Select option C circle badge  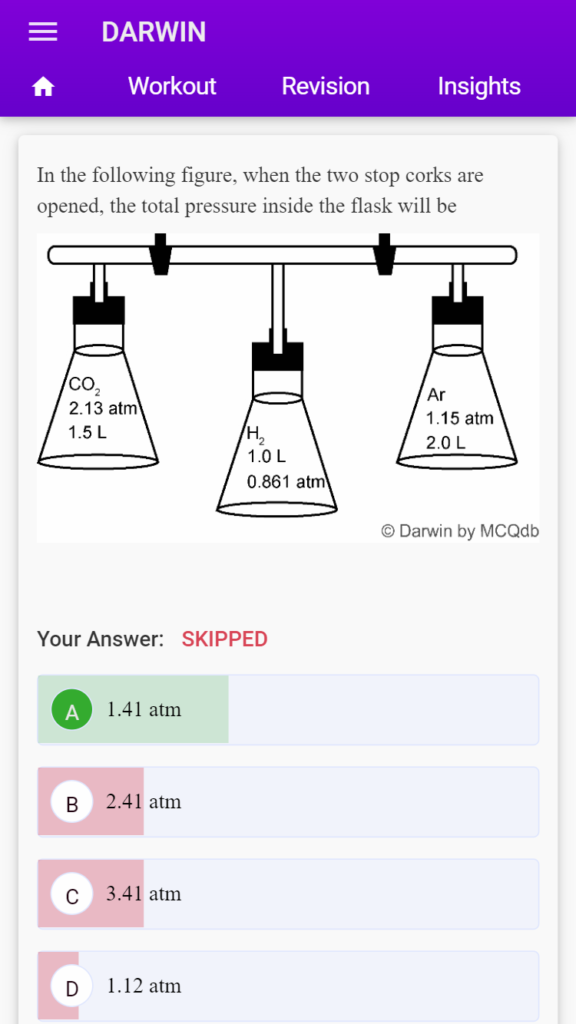click(72, 894)
